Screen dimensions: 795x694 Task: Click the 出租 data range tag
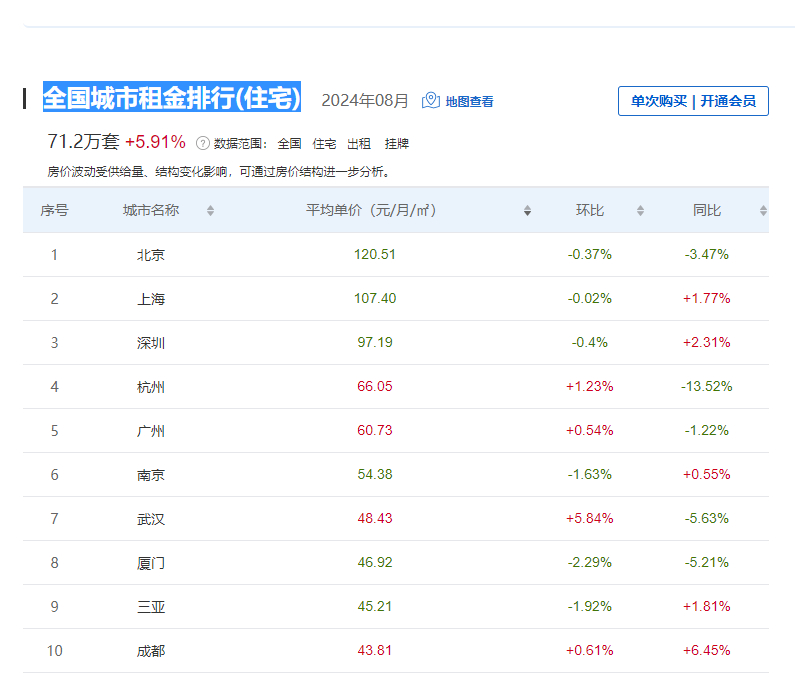point(359,143)
